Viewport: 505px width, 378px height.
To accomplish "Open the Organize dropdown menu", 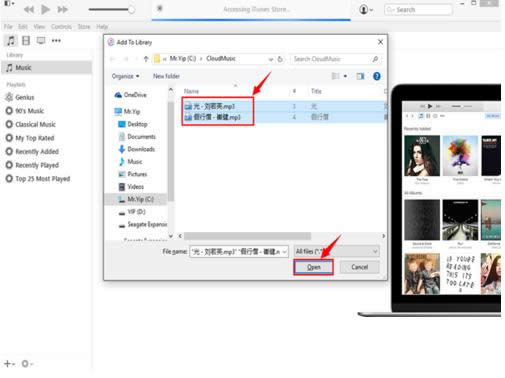I will pyautogui.click(x=125, y=76).
